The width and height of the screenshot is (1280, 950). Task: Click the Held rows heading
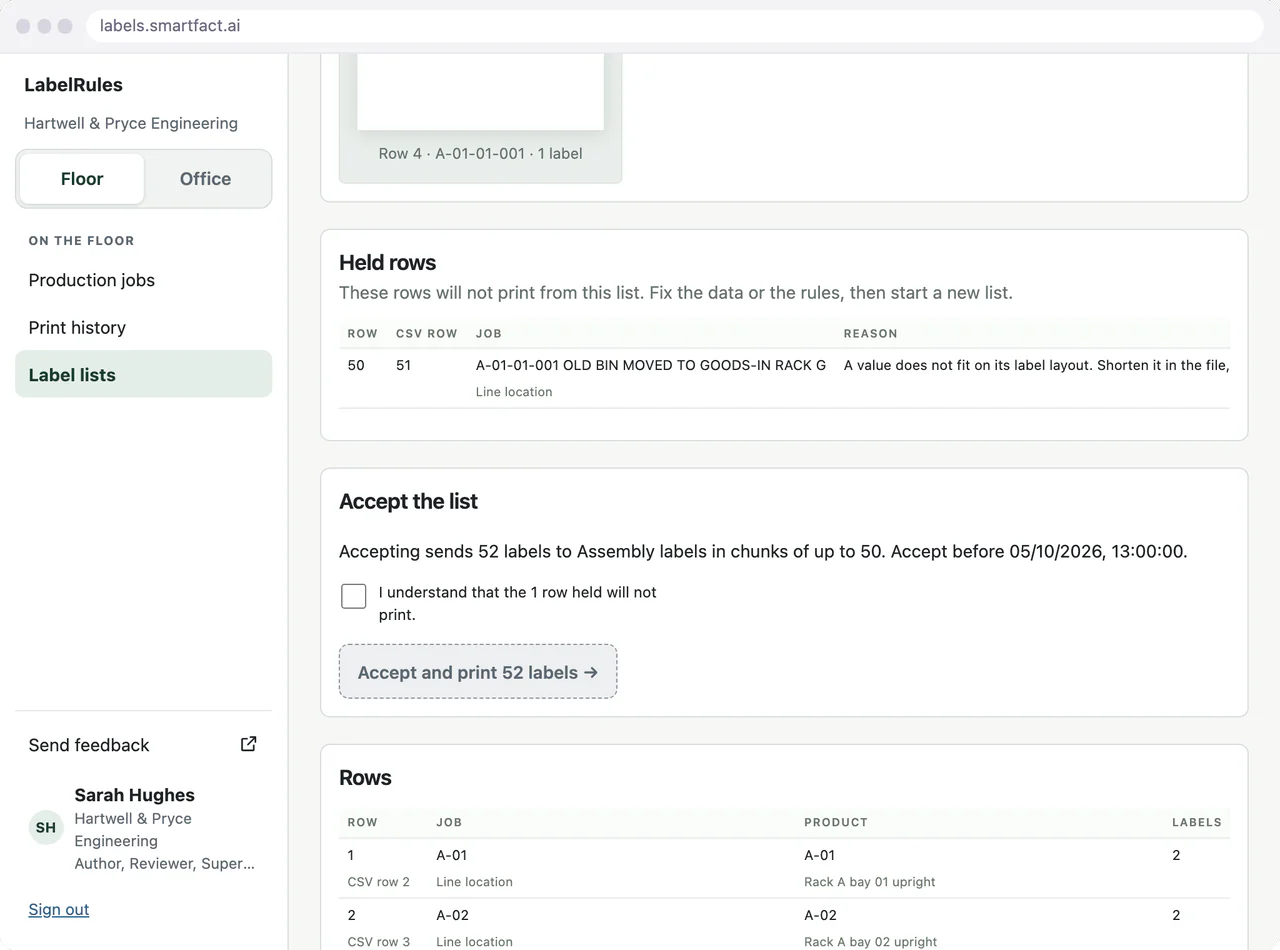(x=388, y=263)
